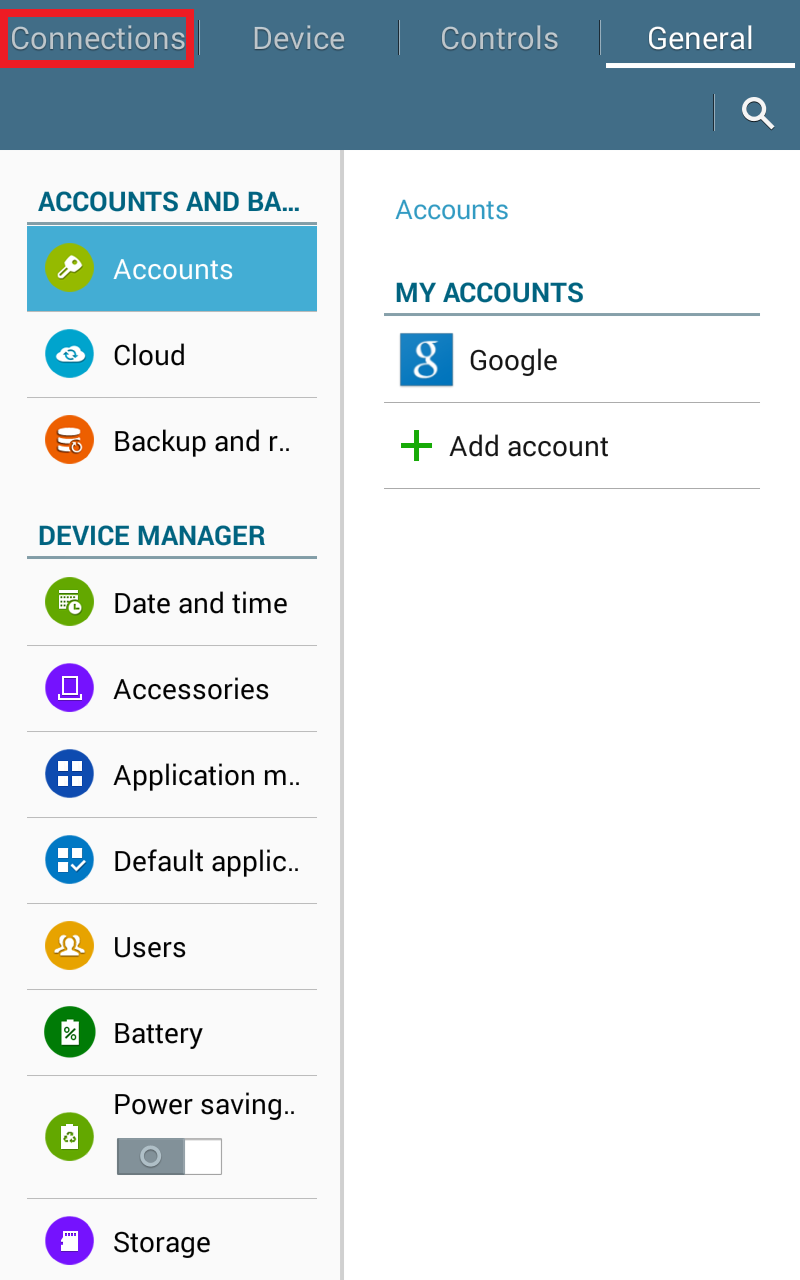Tap the Backup and reset icon
The image size is (800, 1280).
coord(69,441)
